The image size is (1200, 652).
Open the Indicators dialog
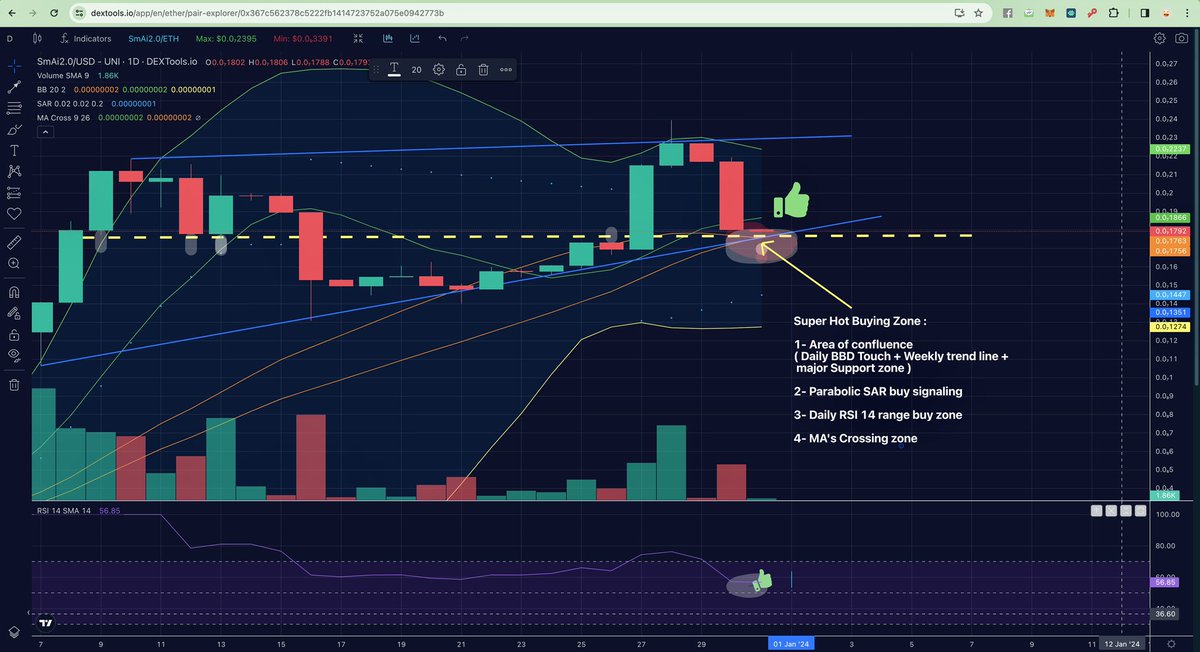point(85,38)
